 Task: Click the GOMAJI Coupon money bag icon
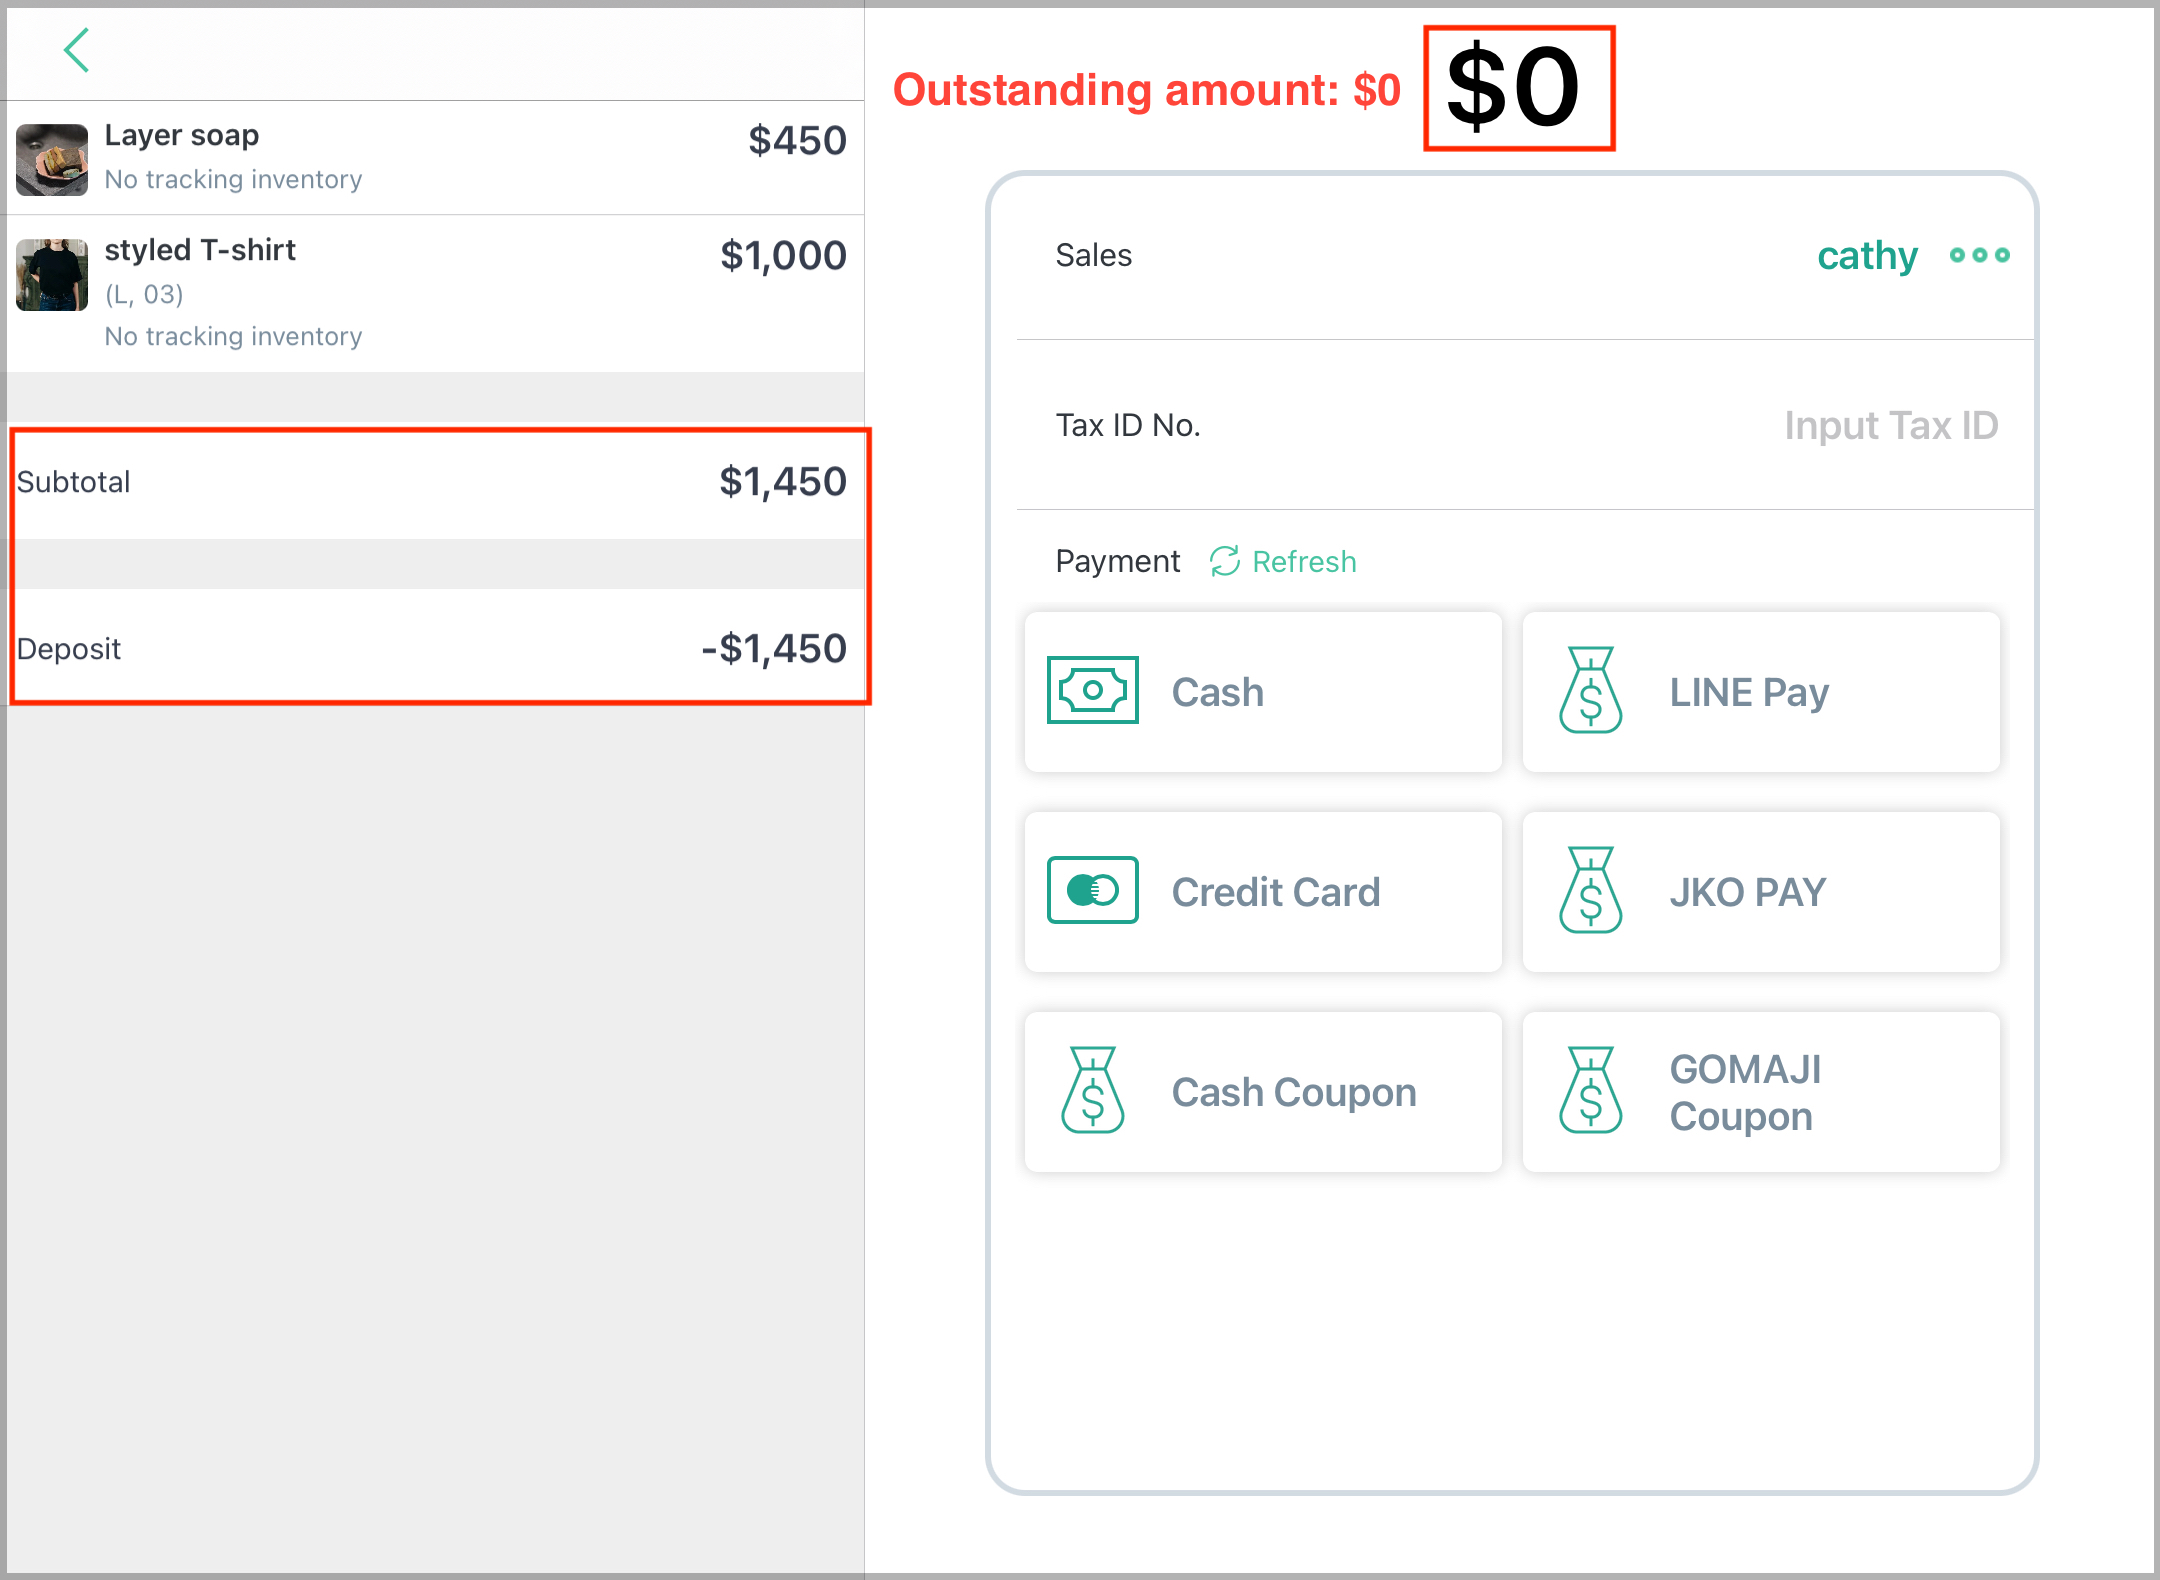click(x=1590, y=1090)
